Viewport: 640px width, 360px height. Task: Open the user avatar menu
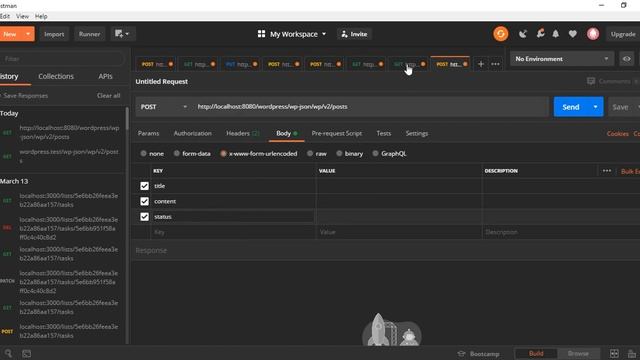pos(593,34)
